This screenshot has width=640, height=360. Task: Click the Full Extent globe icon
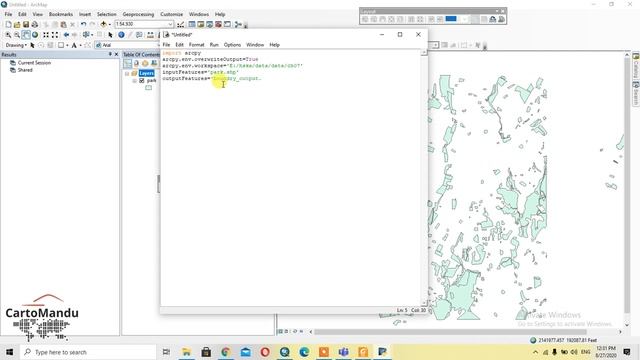pyautogui.click(x=35, y=35)
